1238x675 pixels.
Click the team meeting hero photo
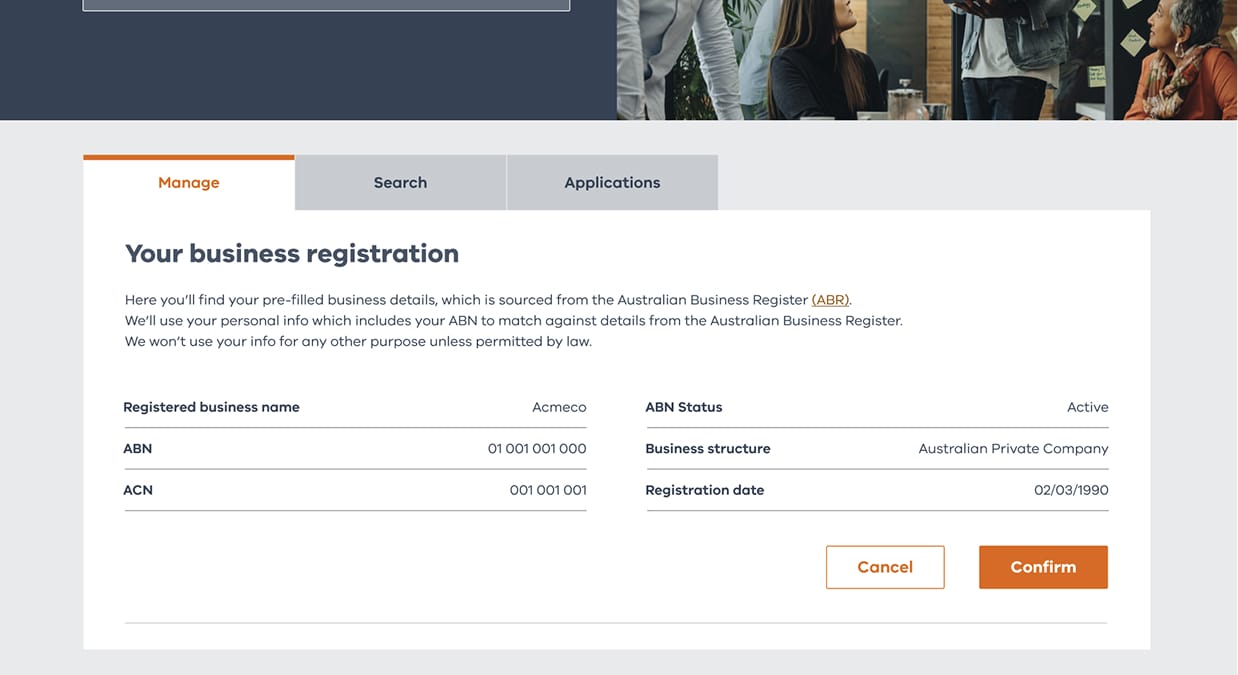click(x=926, y=60)
